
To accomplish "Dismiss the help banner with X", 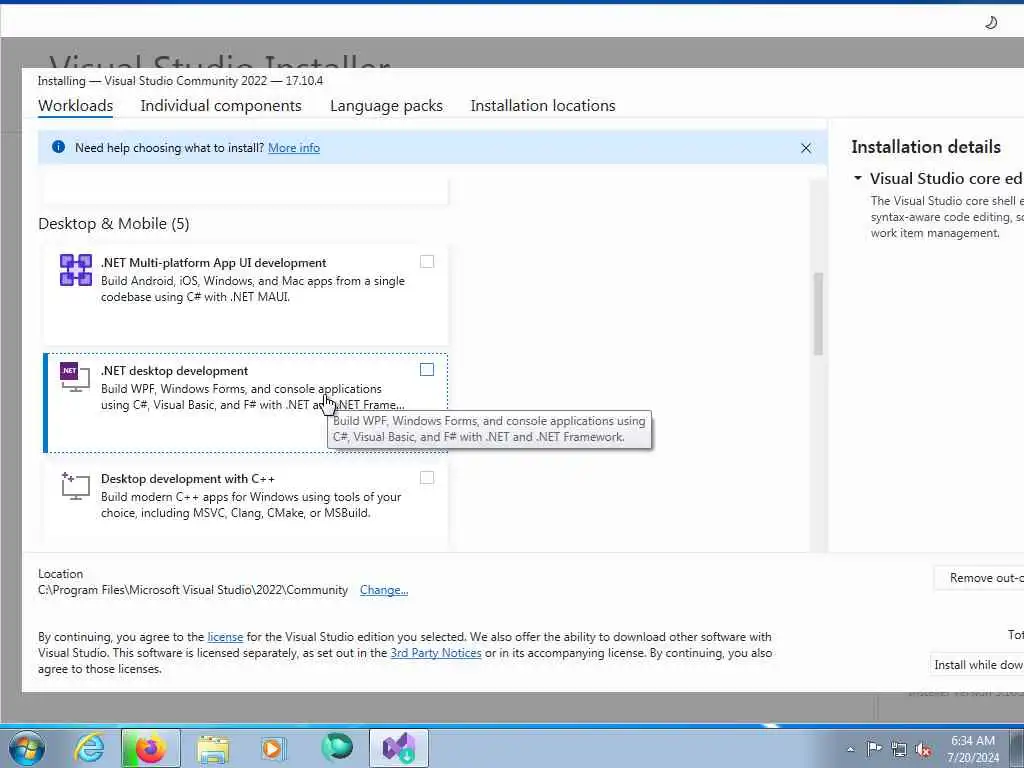I will click(806, 148).
